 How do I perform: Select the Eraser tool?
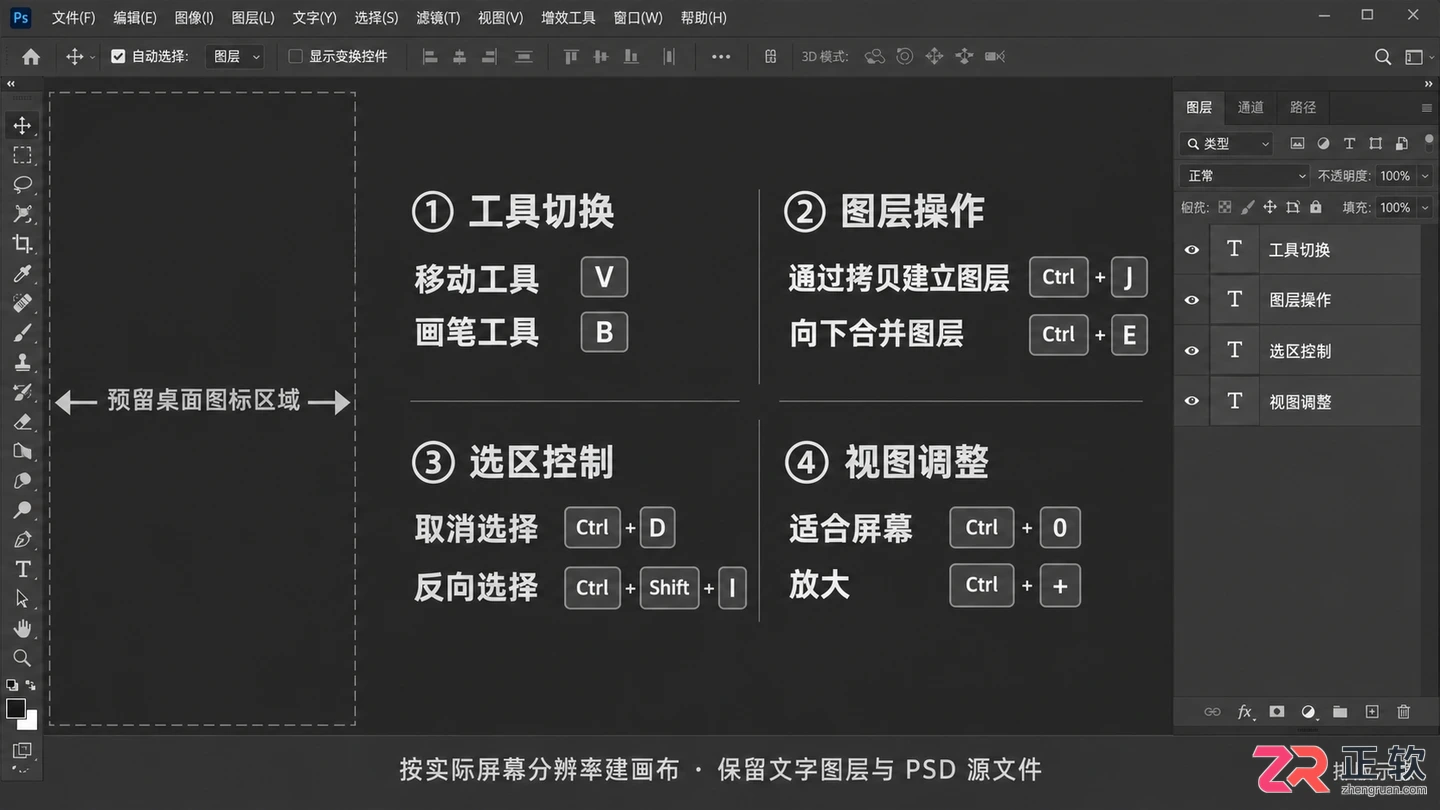pos(22,421)
